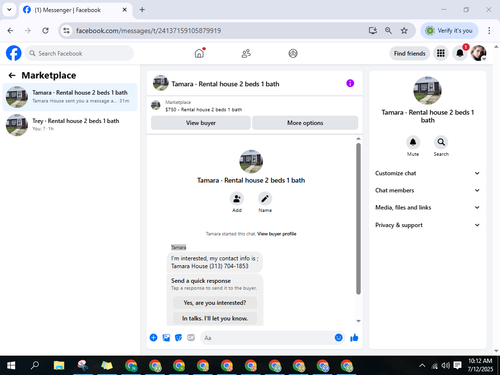Open the browser zoom magnifier icon

388,31
